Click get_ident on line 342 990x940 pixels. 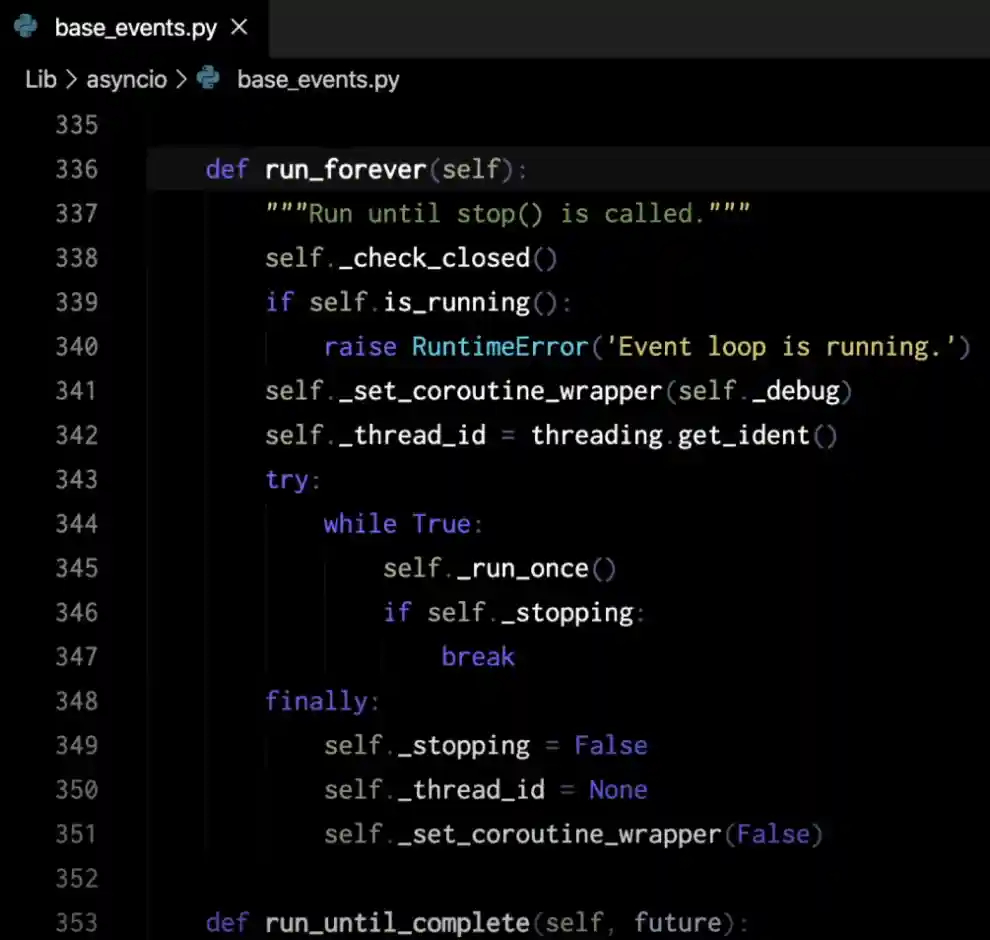pyautogui.click(x=744, y=435)
